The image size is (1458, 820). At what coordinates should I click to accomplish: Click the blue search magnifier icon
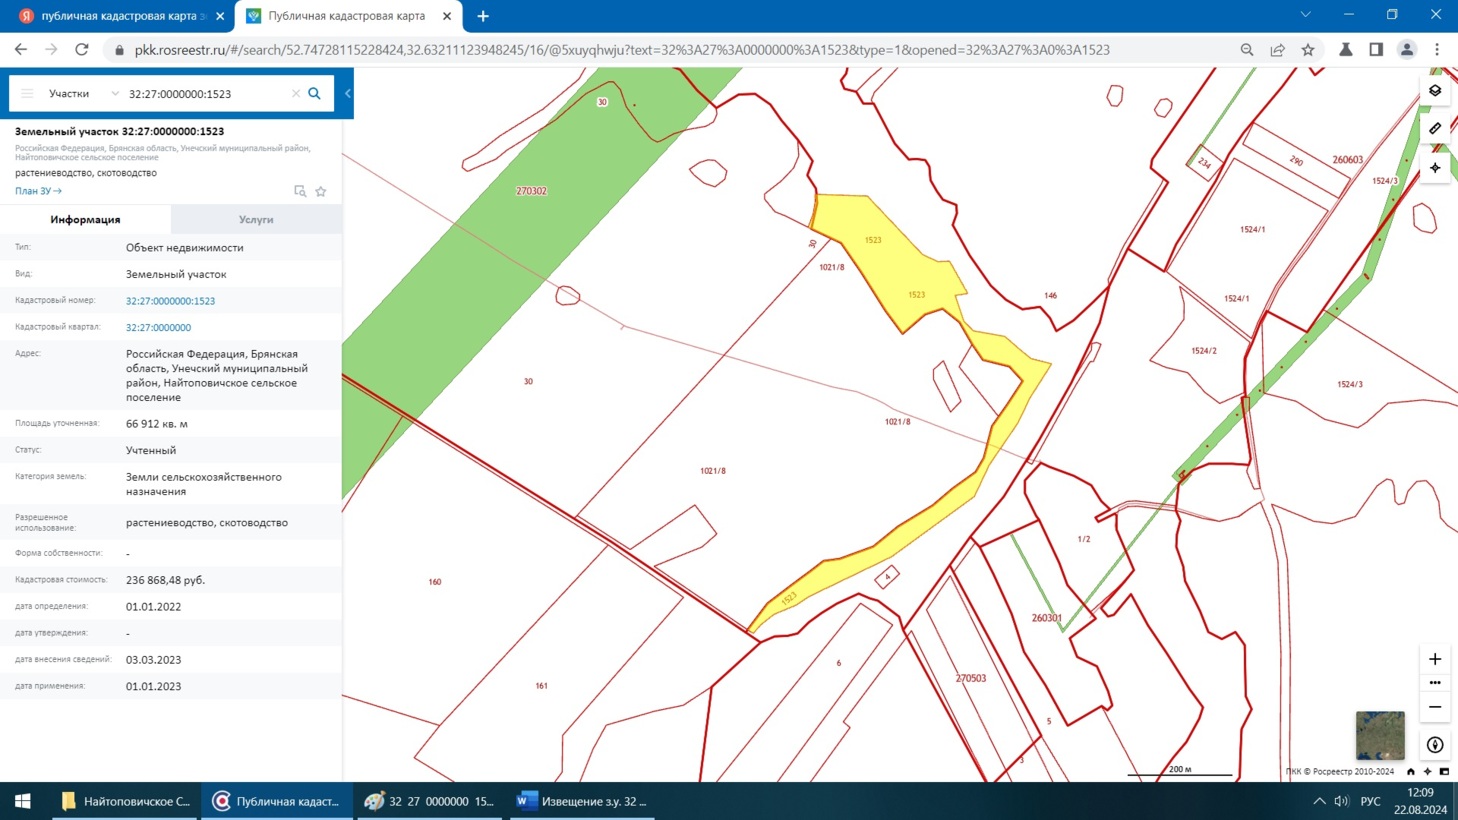click(x=314, y=93)
